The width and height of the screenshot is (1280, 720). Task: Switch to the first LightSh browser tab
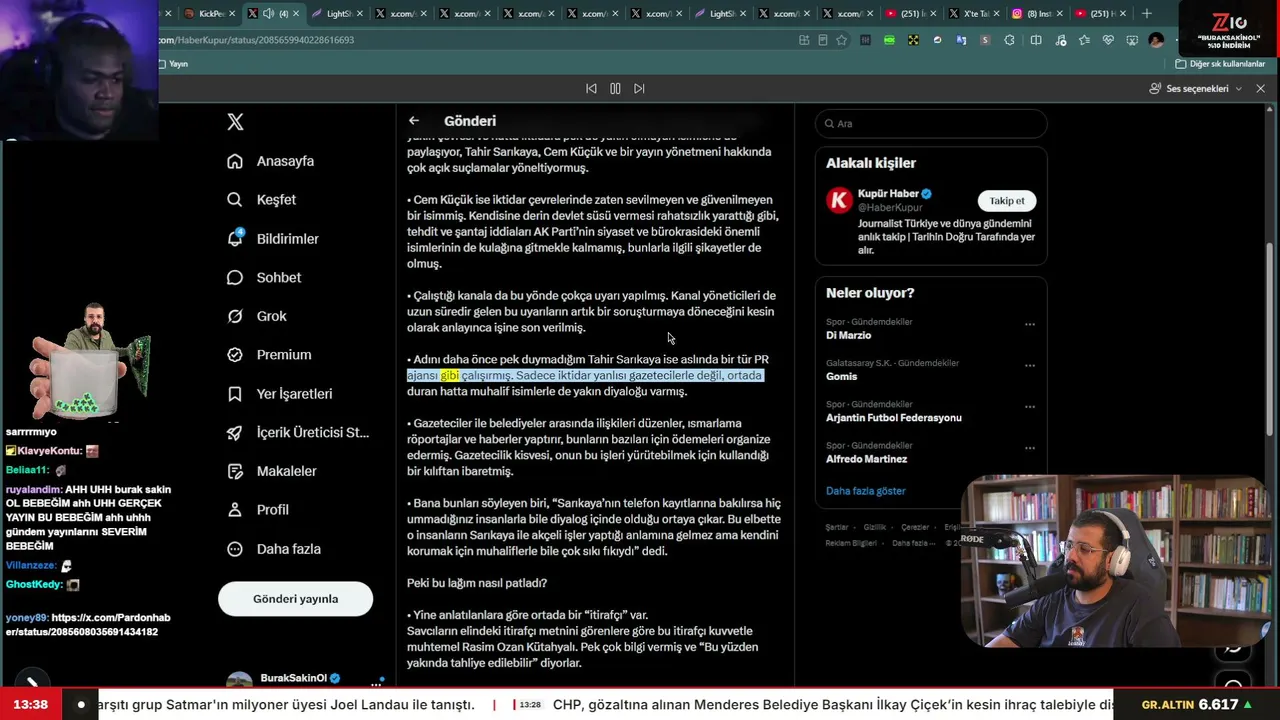tap(339, 14)
